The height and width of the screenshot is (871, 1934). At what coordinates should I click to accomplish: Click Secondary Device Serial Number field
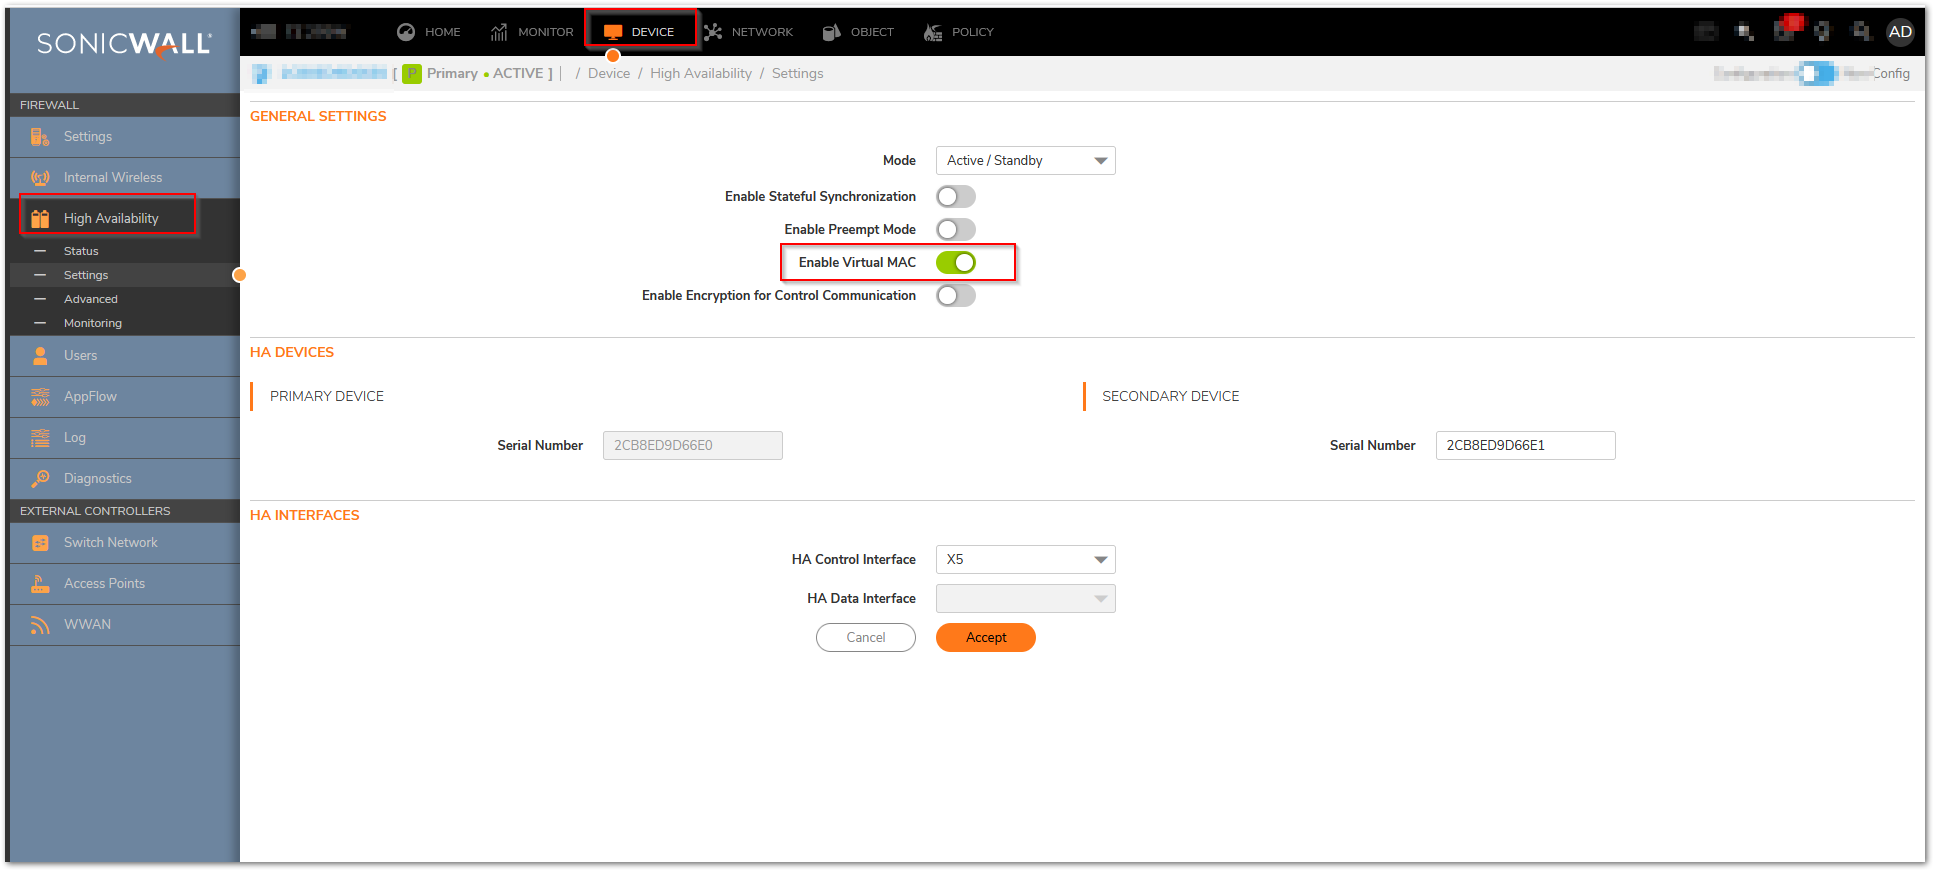(1526, 446)
